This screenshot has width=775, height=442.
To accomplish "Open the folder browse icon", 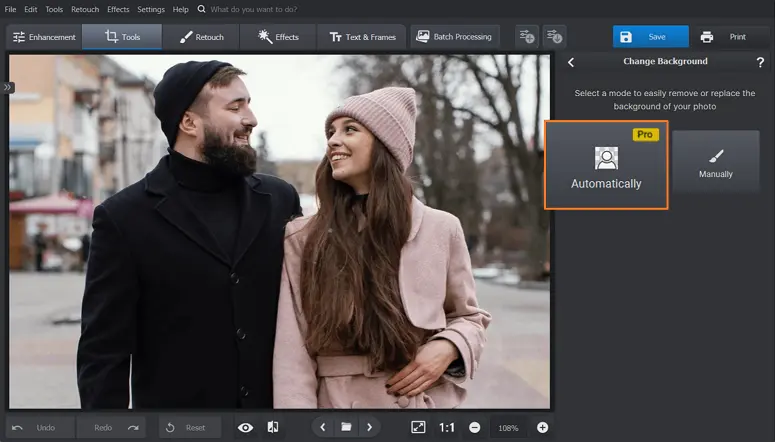I will coord(346,427).
